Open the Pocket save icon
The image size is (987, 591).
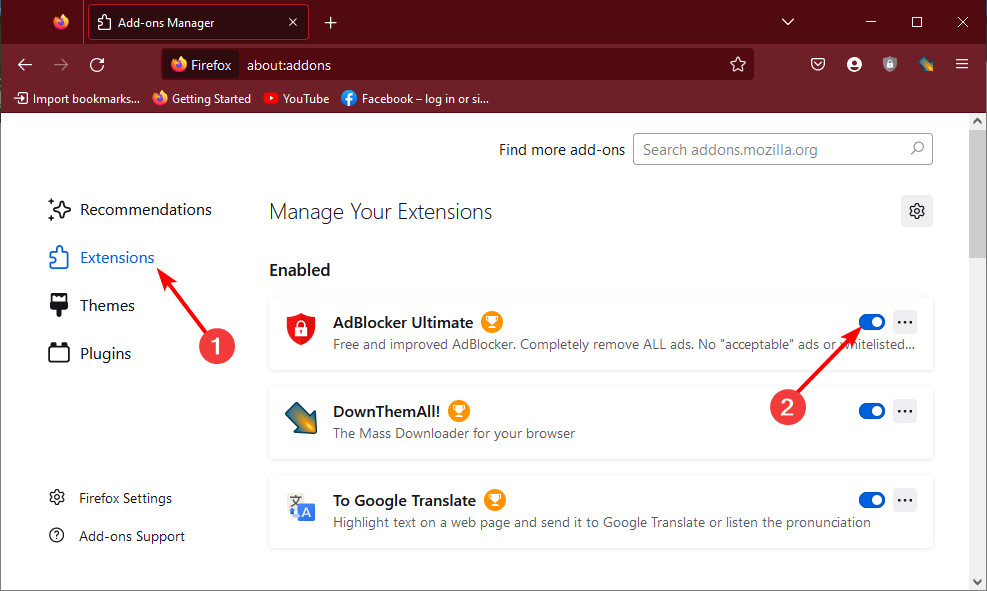(818, 64)
